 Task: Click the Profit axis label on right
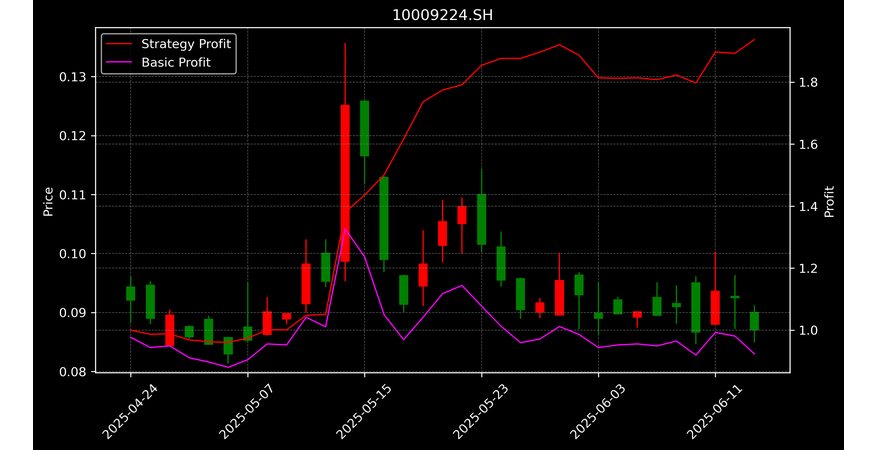click(x=829, y=201)
